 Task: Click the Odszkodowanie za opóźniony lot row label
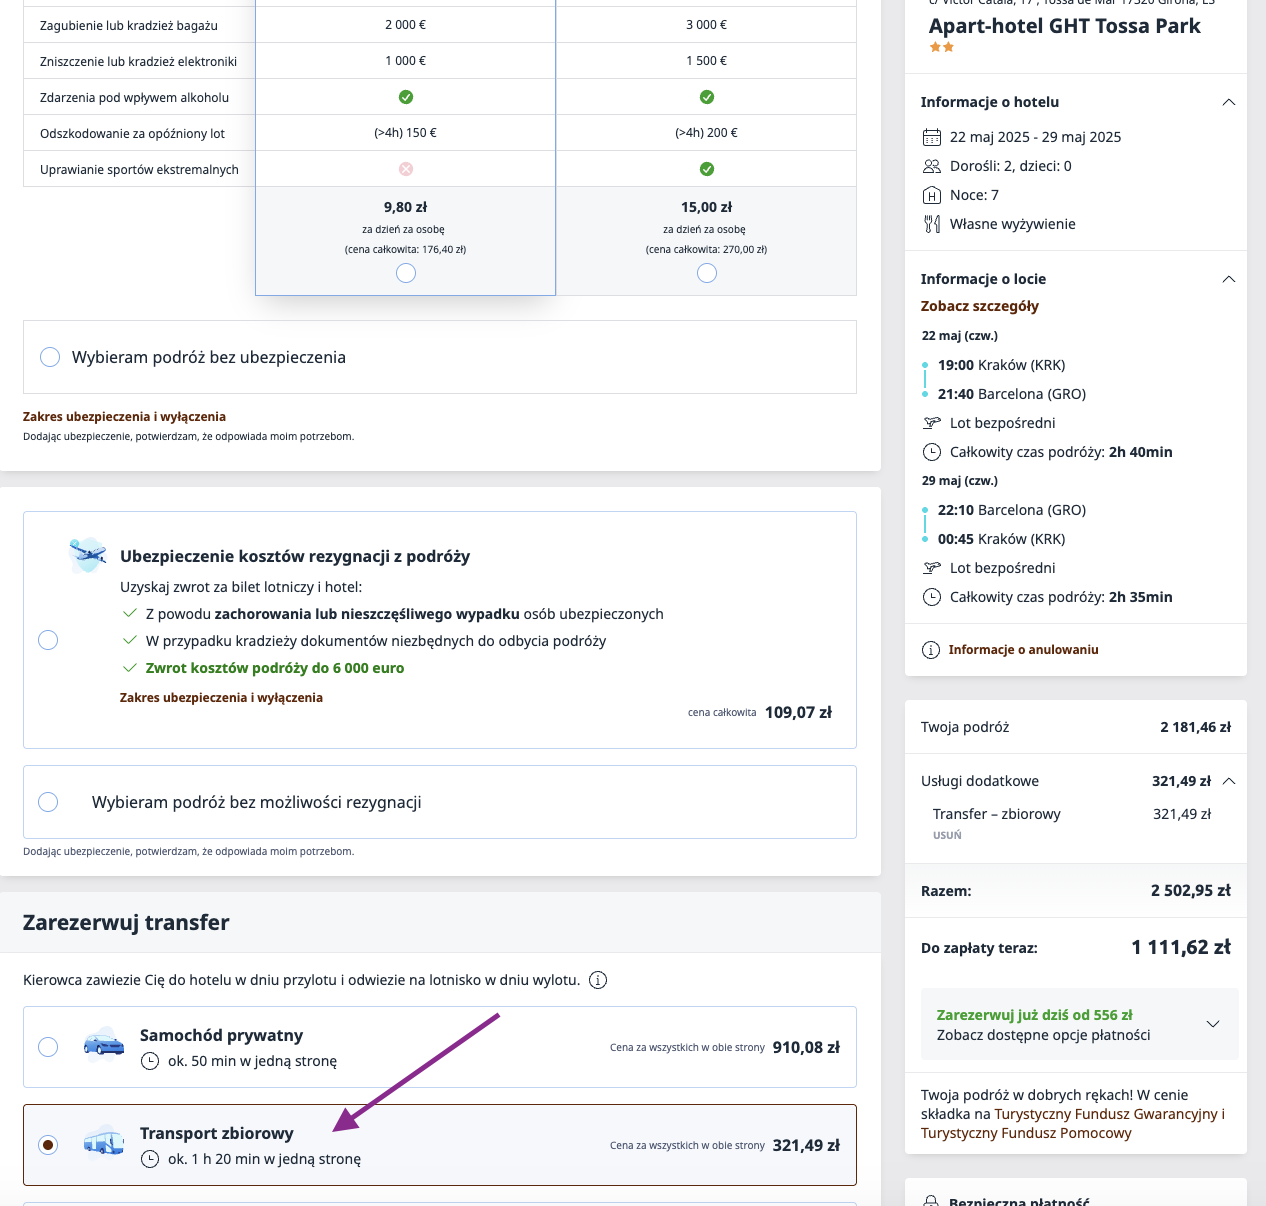132,133
